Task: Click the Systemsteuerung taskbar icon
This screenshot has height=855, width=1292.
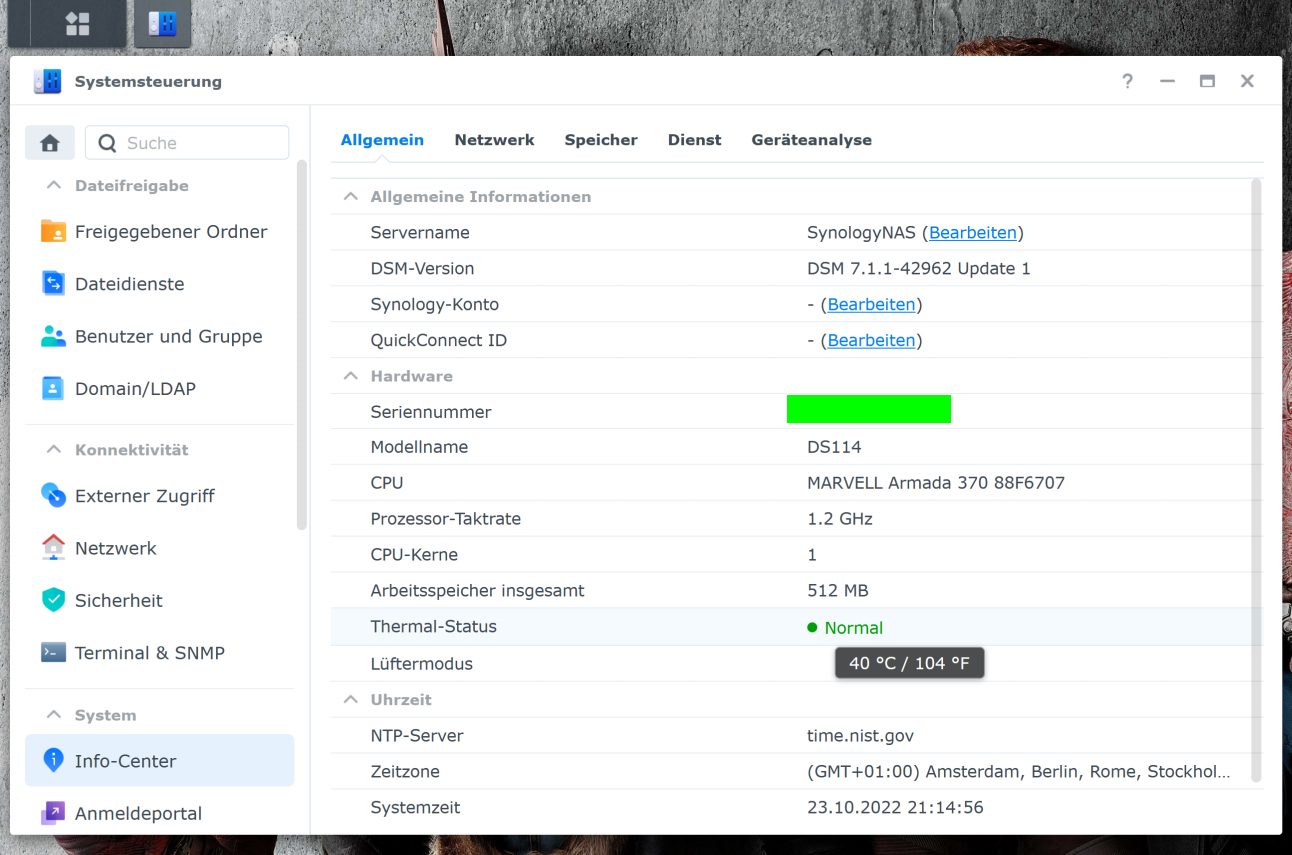Action: coord(162,24)
